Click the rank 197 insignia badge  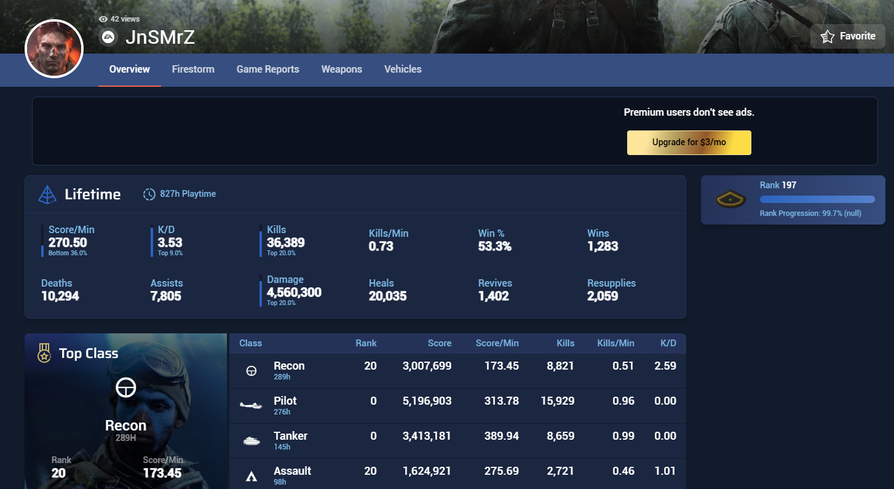tap(731, 200)
